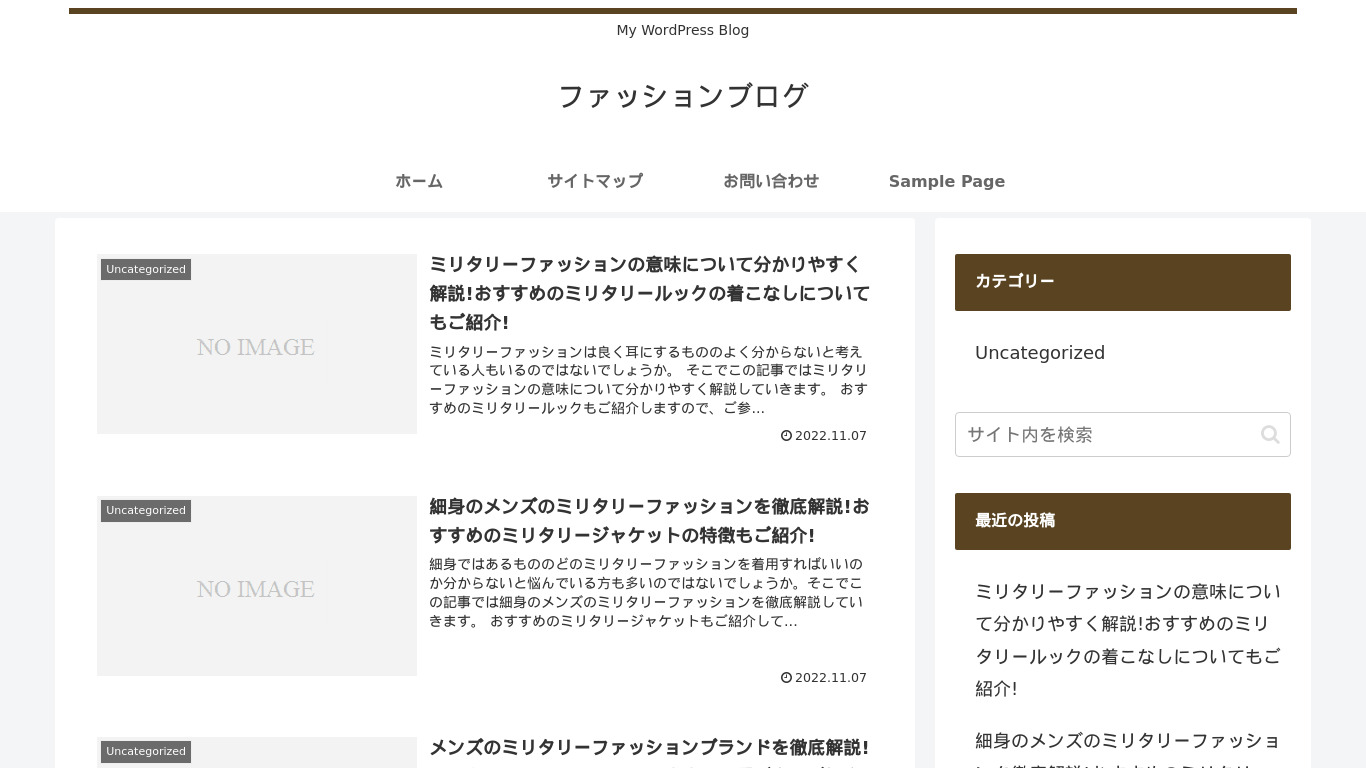Click the clock icon on first post date
This screenshot has width=1366, height=768.
tap(786, 436)
